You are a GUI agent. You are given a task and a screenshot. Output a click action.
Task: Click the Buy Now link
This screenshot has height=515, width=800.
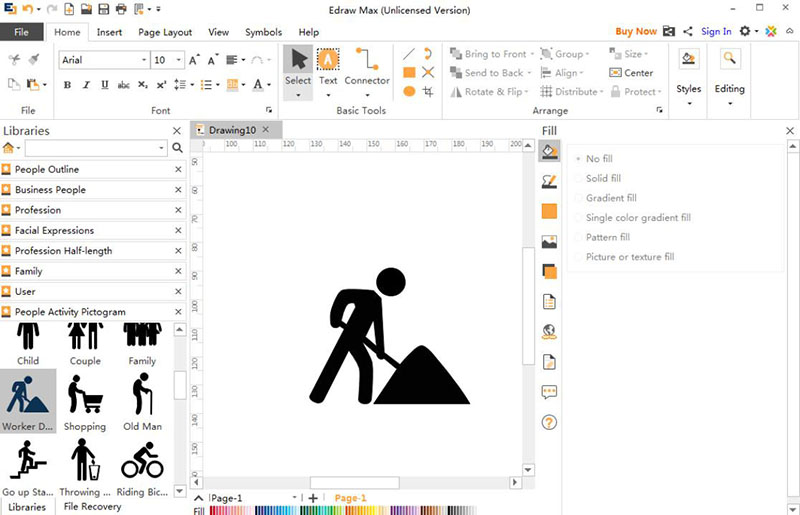636,32
